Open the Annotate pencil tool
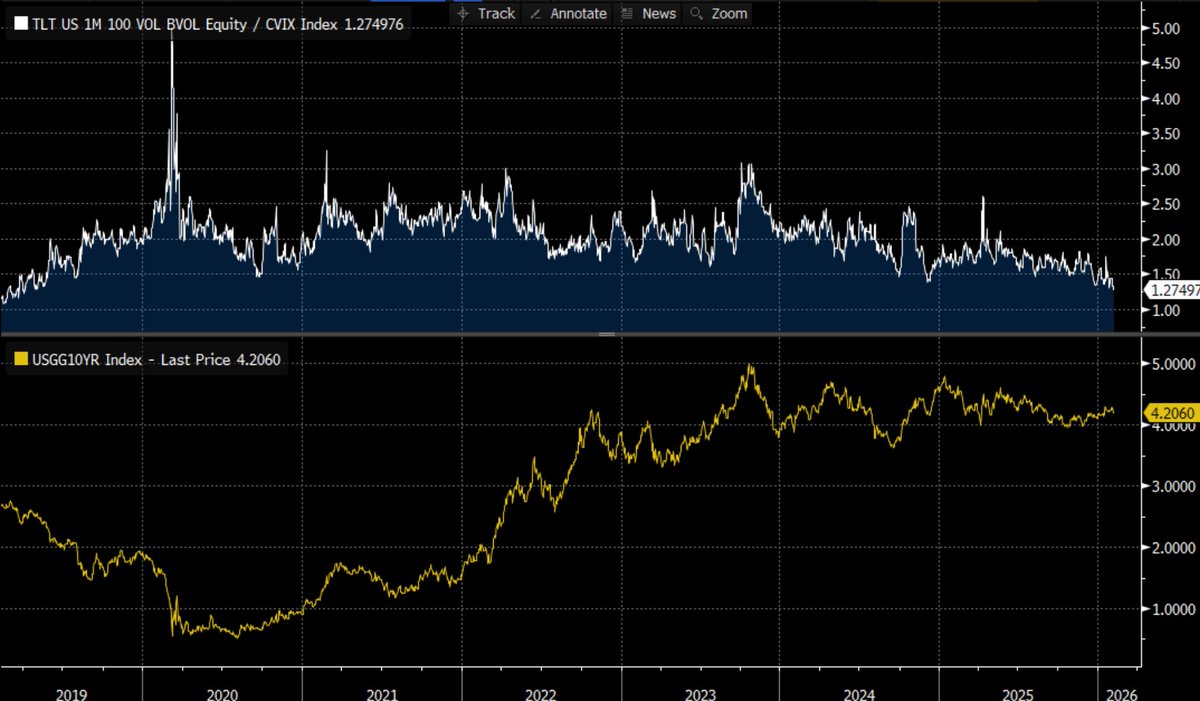The width and height of the screenshot is (1200, 701). [567, 13]
